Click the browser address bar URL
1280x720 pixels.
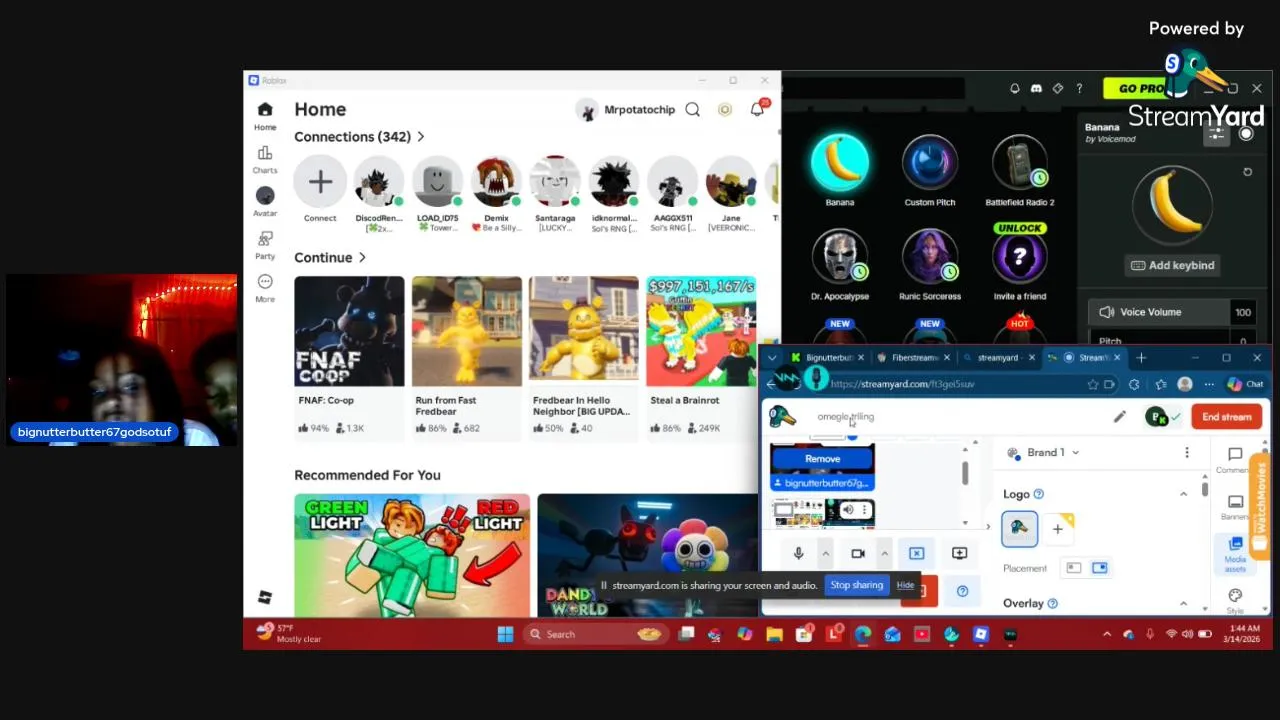[x=902, y=384]
